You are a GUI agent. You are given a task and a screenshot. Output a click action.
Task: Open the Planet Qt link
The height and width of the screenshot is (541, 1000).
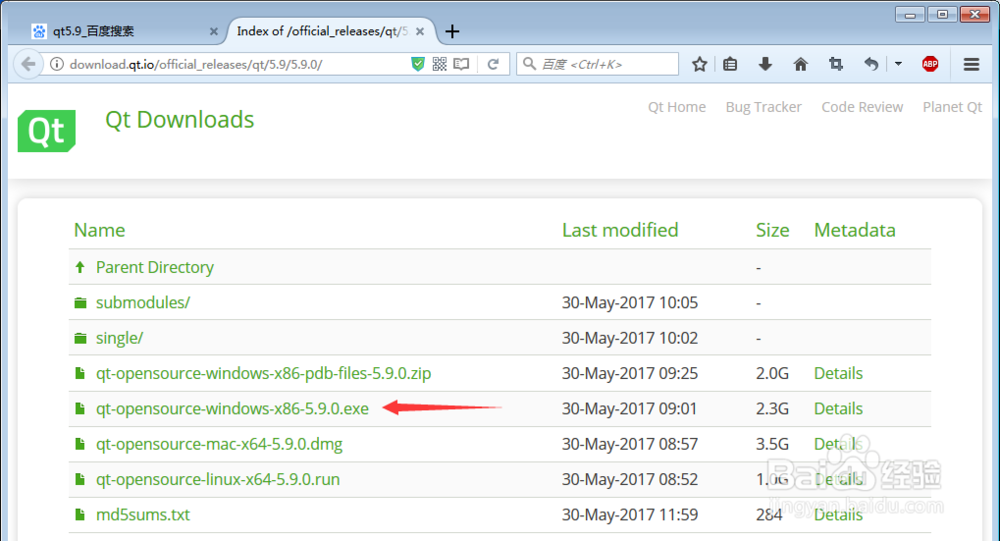pyautogui.click(x=952, y=107)
